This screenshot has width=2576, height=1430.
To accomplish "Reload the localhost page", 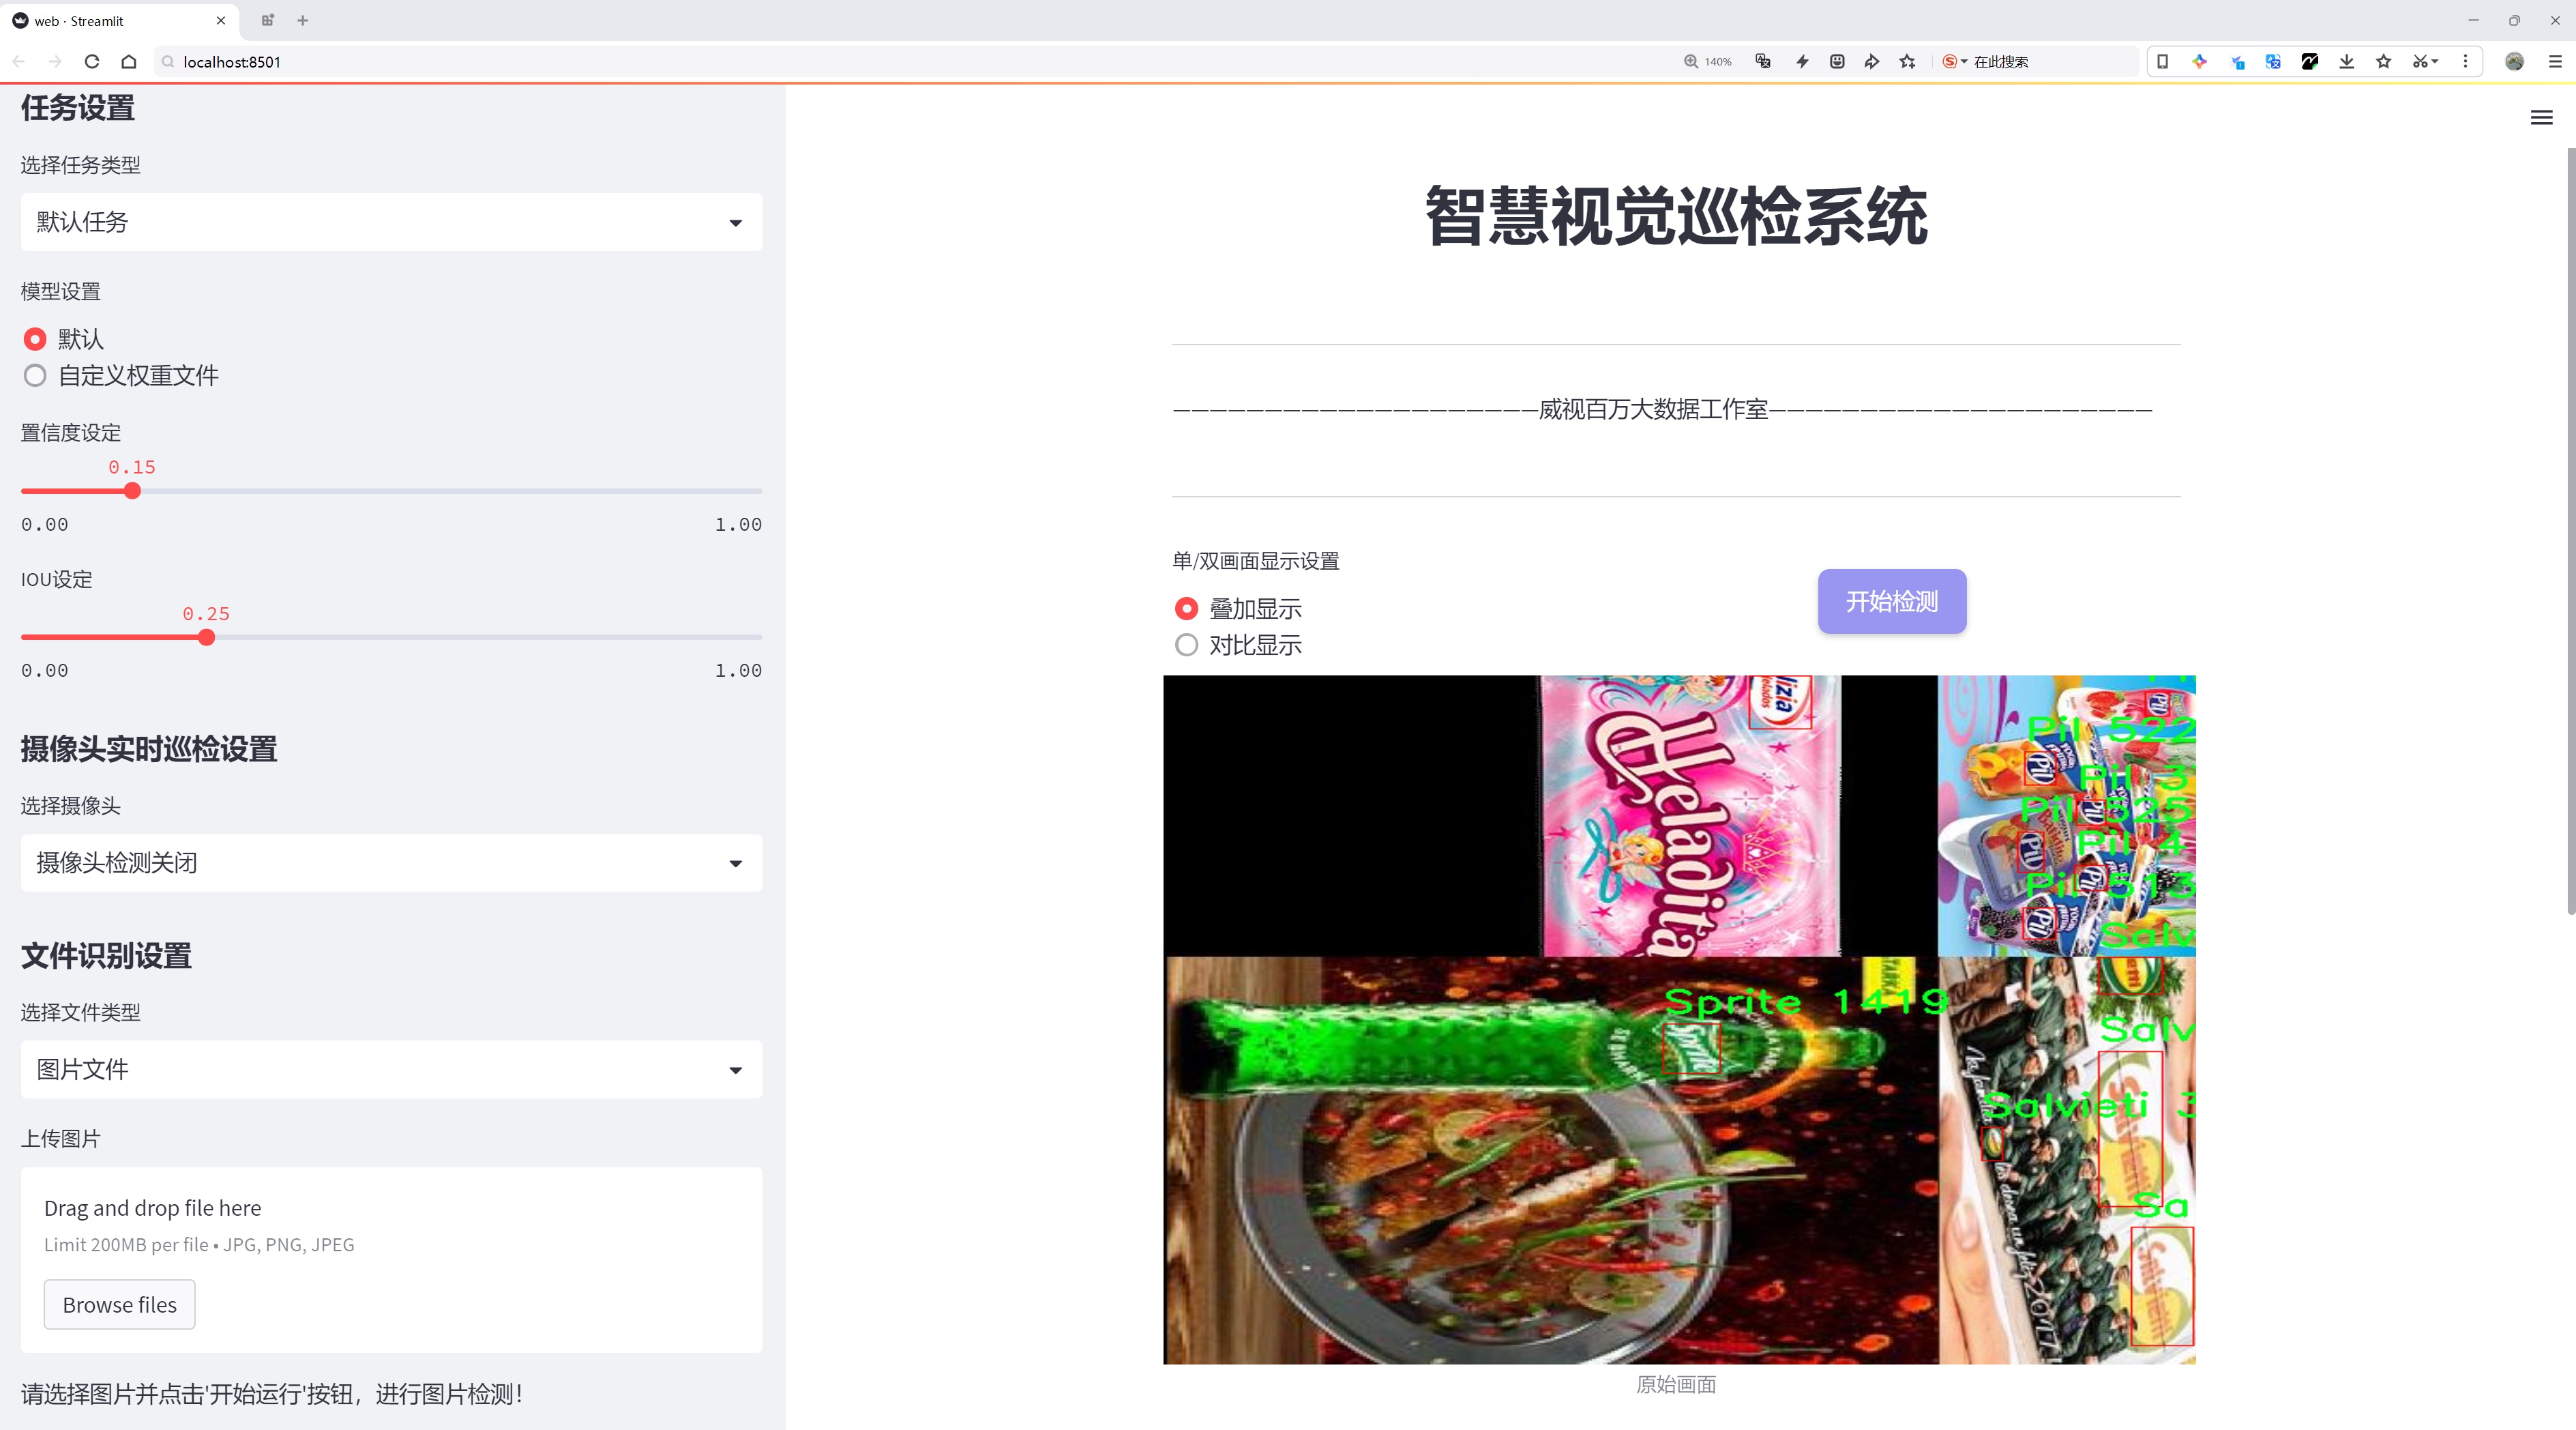I will (x=92, y=62).
